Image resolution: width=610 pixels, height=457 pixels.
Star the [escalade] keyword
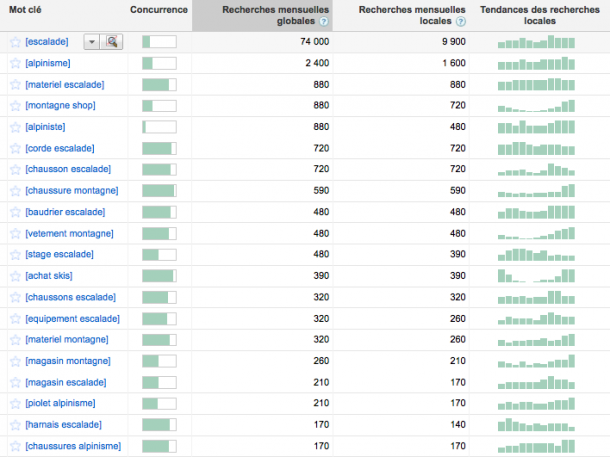(15, 42)
